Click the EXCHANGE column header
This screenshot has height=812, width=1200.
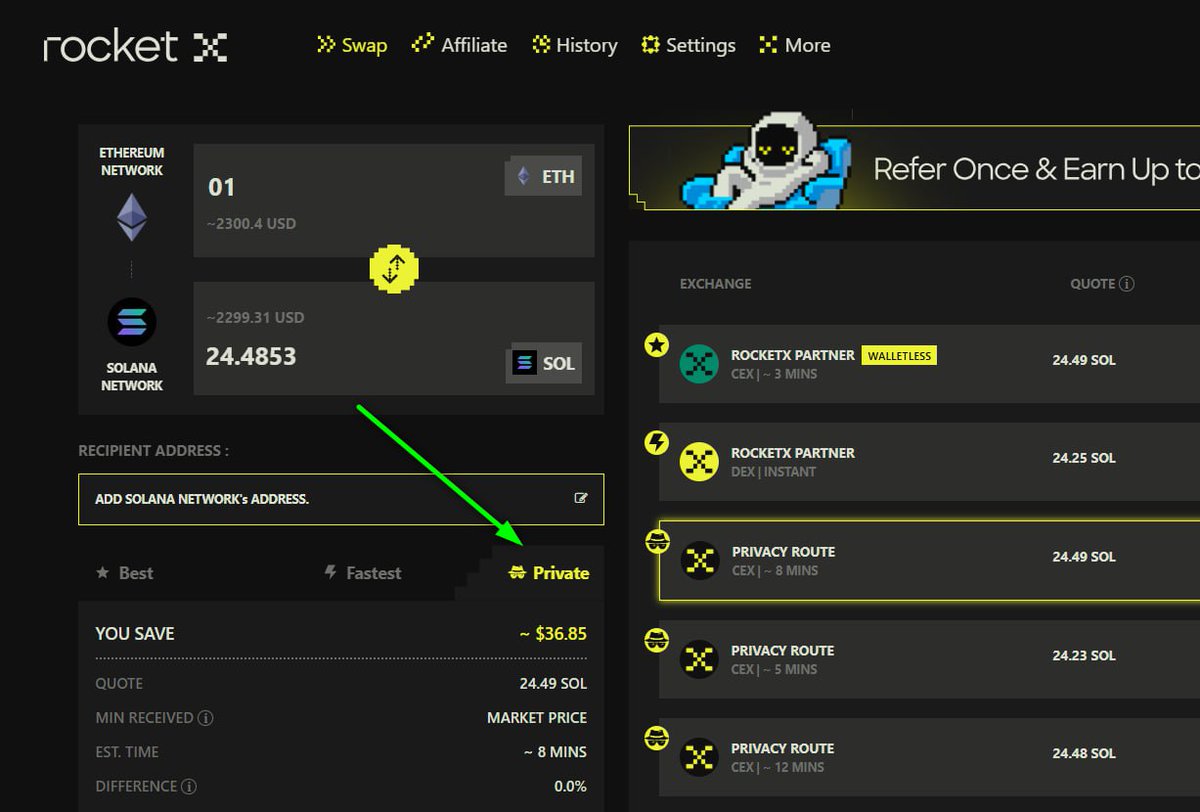coord(715,284)
